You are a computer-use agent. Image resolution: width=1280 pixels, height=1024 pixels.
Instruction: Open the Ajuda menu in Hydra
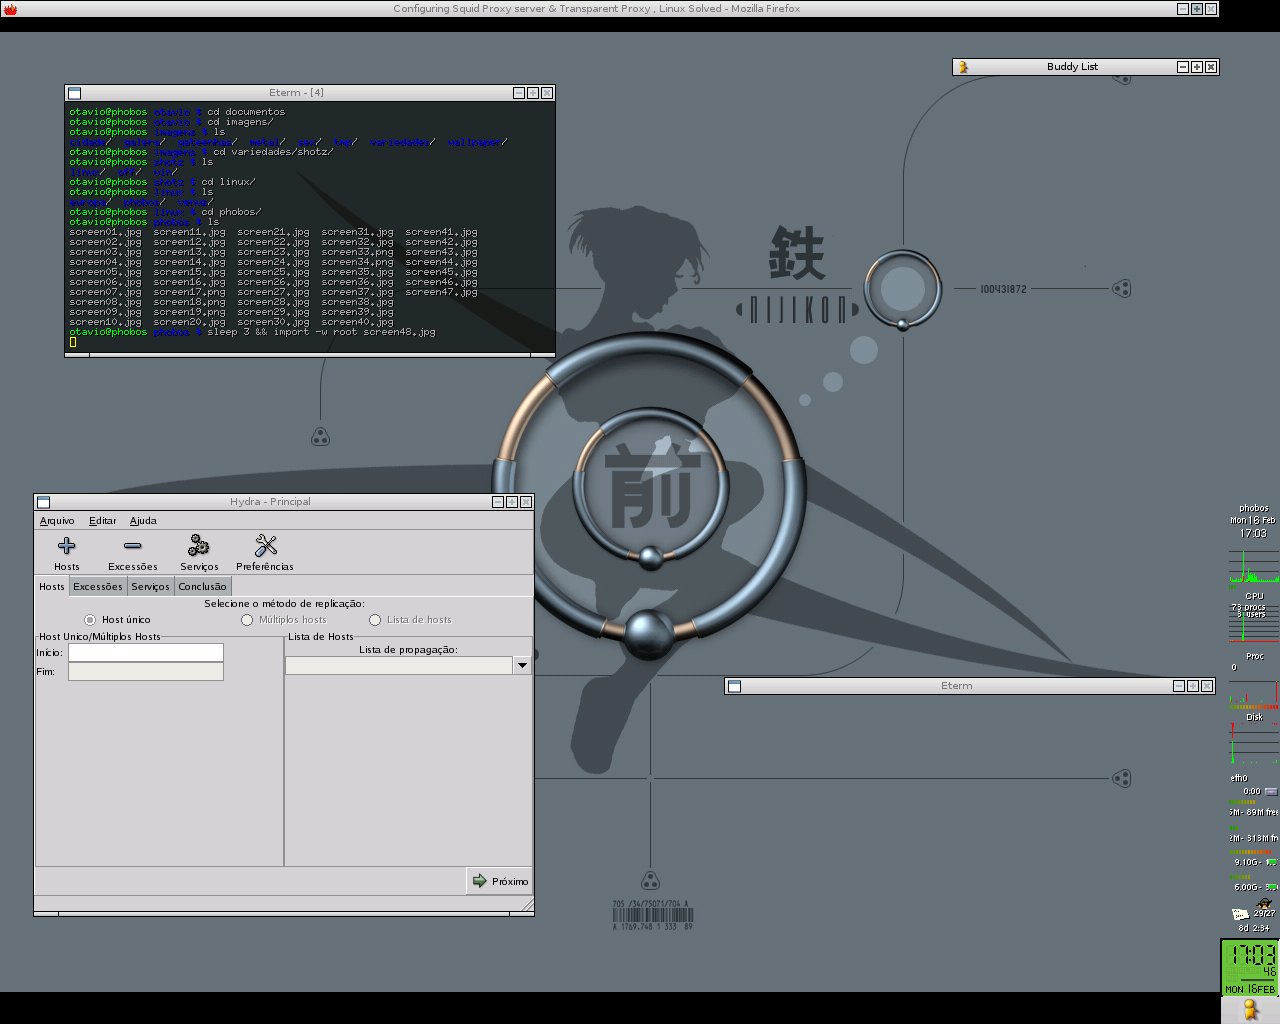click(143, 521)
